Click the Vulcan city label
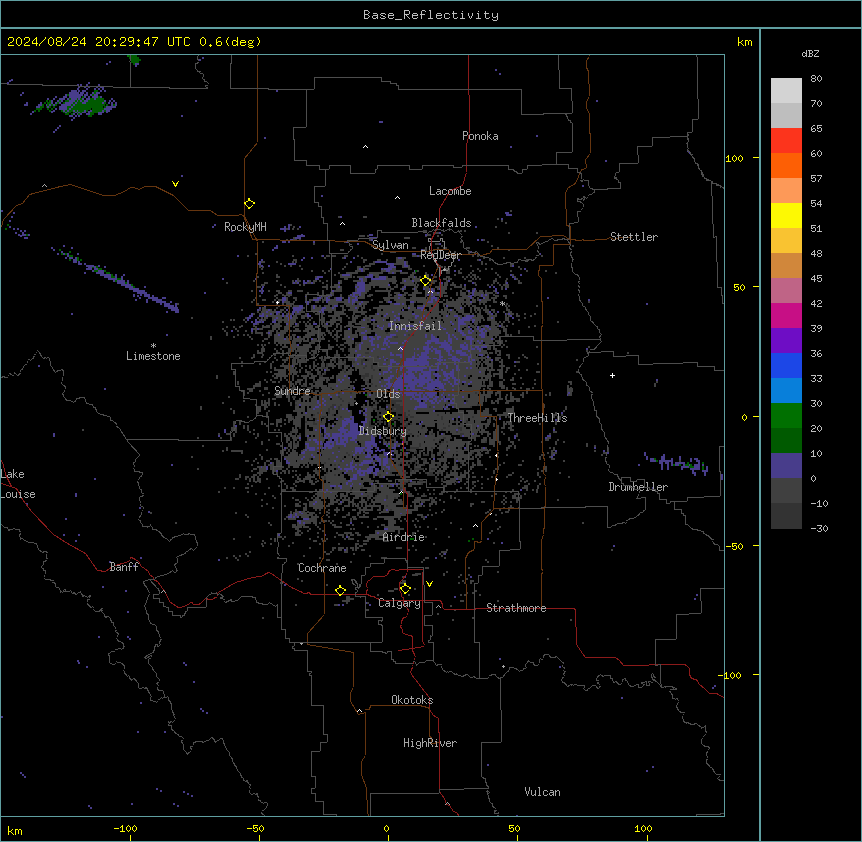Screen dimensions: 862x842 pos(543,792)
